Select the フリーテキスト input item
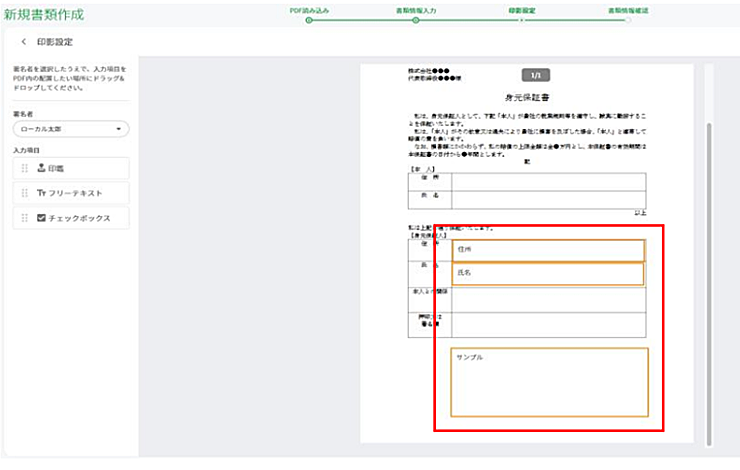 click(x=71, y=193)
